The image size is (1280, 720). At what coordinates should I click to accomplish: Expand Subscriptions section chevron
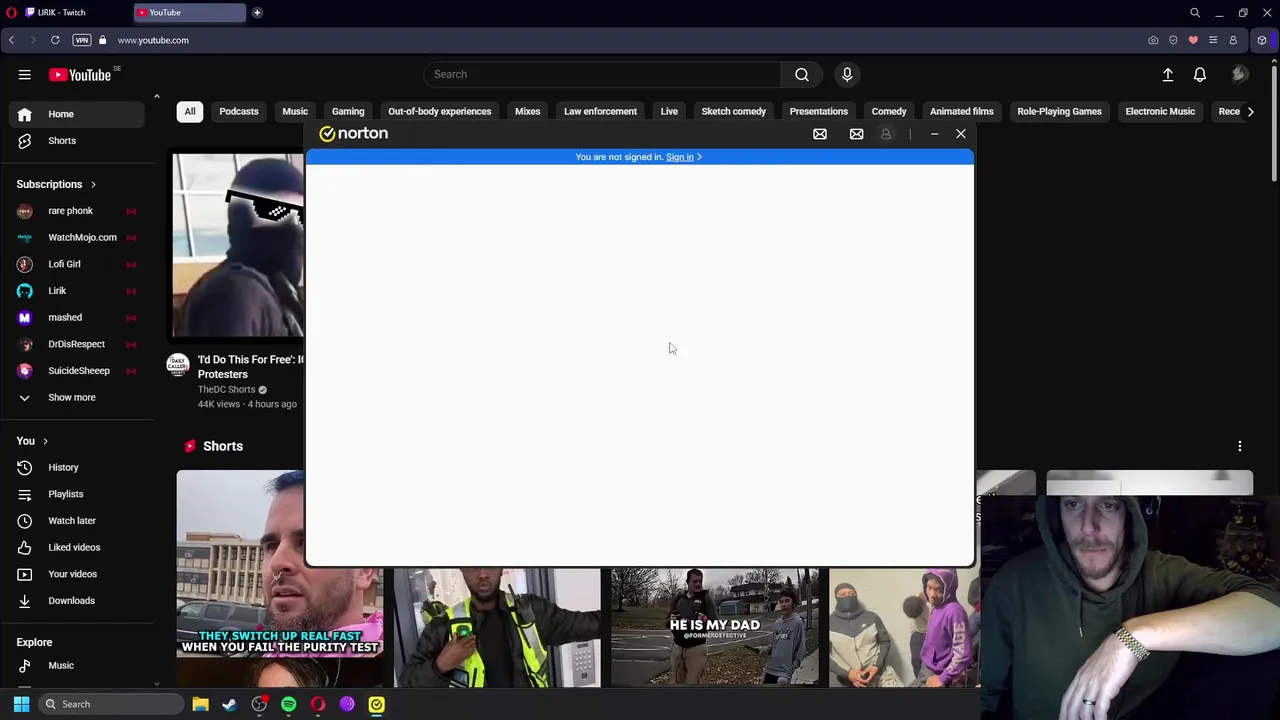click(93, 184)
